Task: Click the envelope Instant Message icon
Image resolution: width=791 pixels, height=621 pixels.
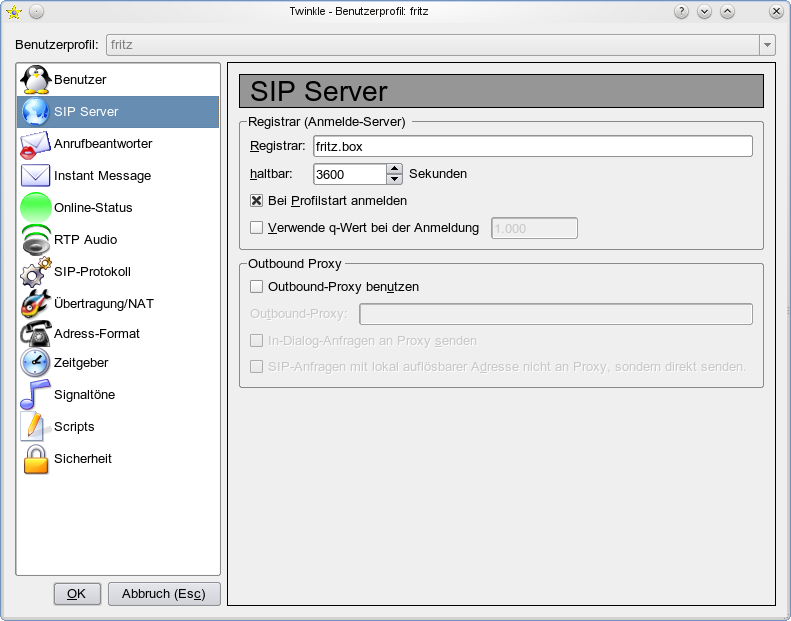Action: pyautogui.click(x=35, y=176)
